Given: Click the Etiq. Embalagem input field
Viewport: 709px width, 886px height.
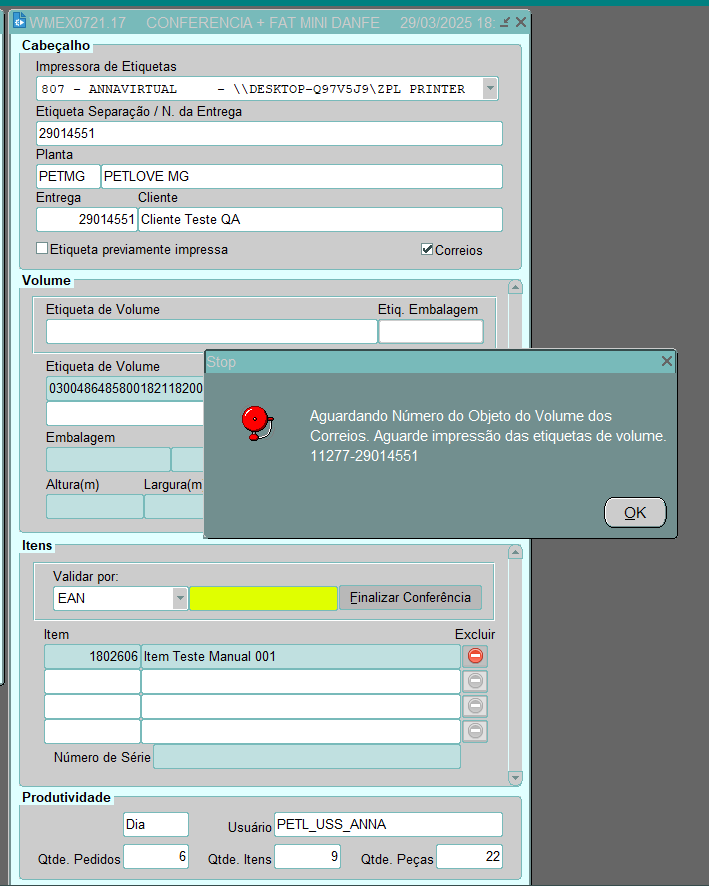Looking at the screenshot, I should (430, 332).
